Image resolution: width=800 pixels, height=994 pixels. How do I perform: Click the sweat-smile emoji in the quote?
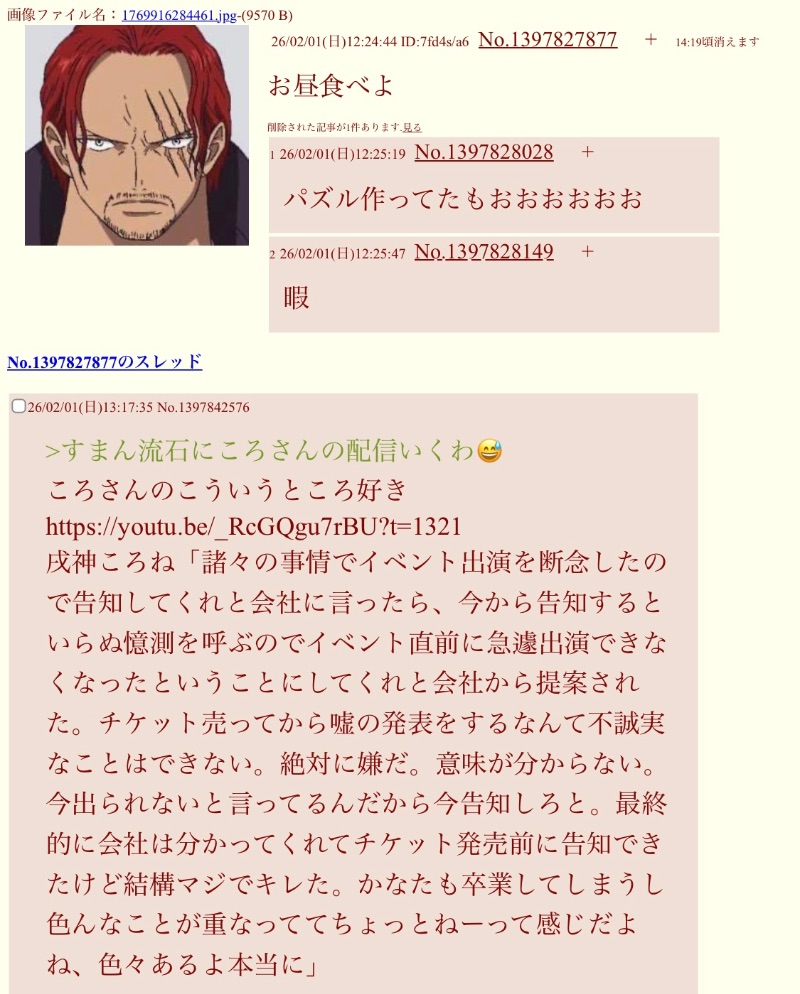click(x=489, y=451)
